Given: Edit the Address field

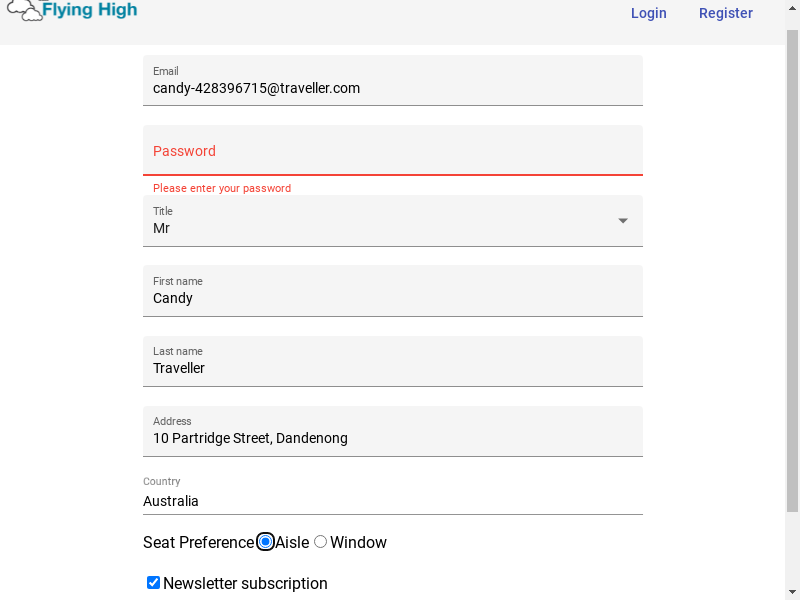Looking at the screenshot, I should point(392,438).
